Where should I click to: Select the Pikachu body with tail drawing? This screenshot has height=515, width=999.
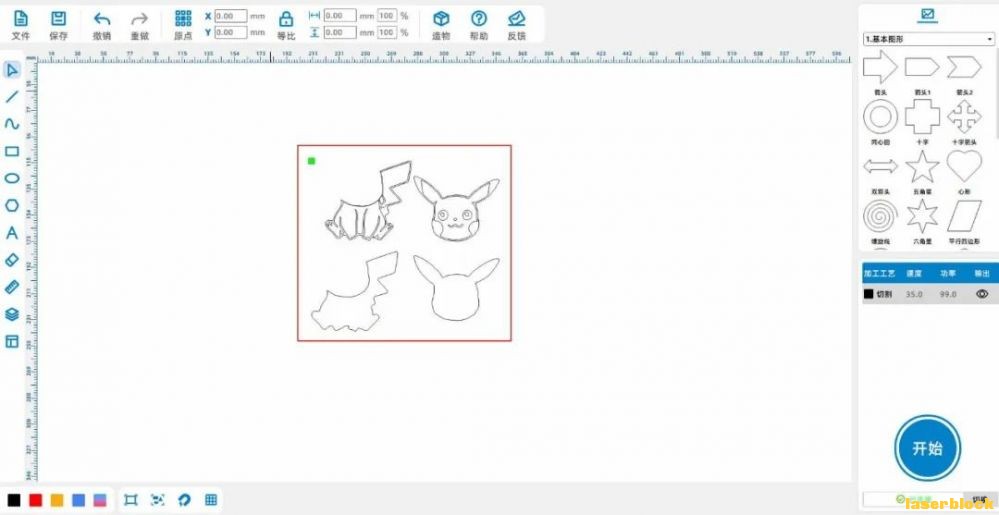pyautogui.click(x=368, y=201)
